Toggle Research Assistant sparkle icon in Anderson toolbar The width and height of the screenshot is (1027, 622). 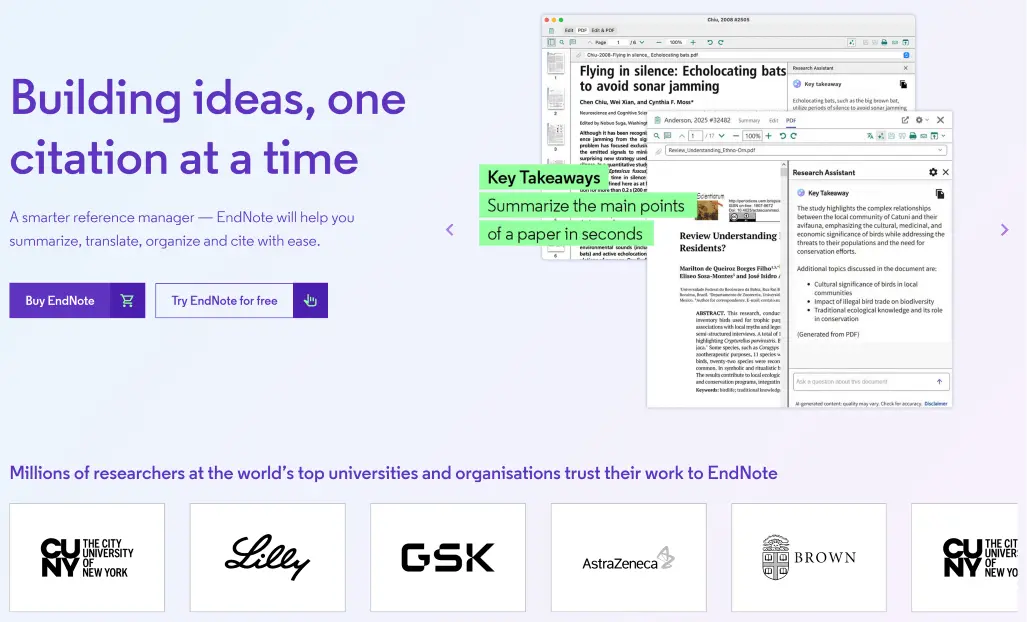[881, 136]
